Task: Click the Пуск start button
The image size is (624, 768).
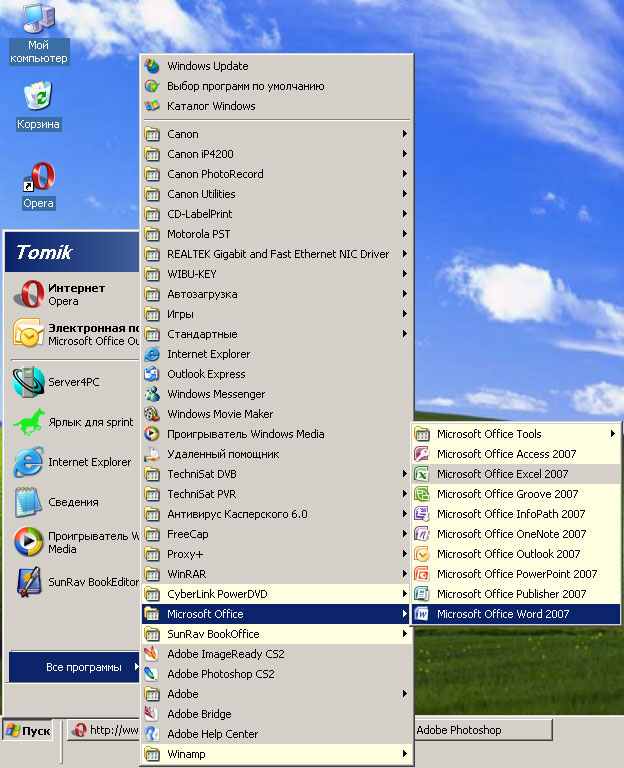Action: coord(28,731)
